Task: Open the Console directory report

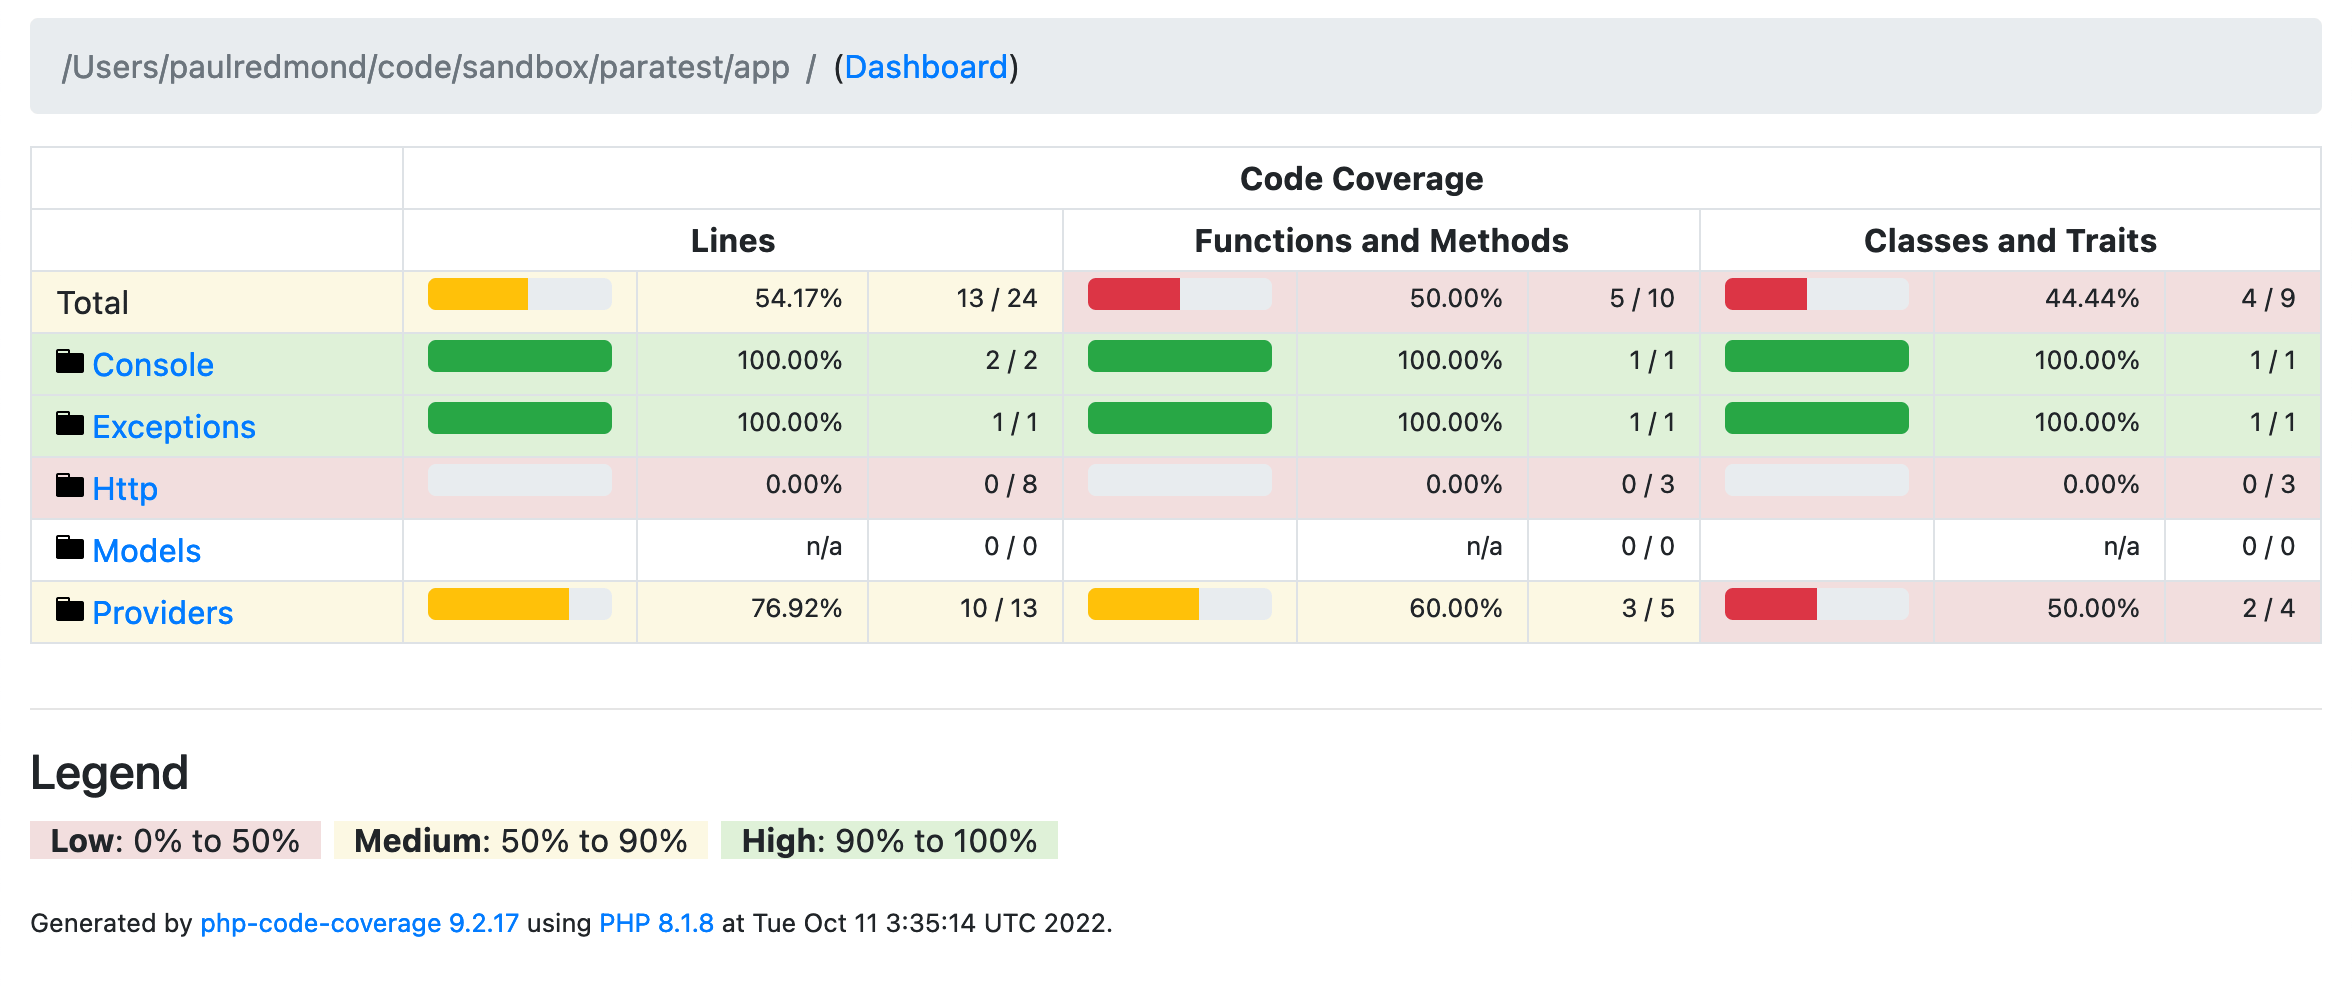Action: (152, 364)
